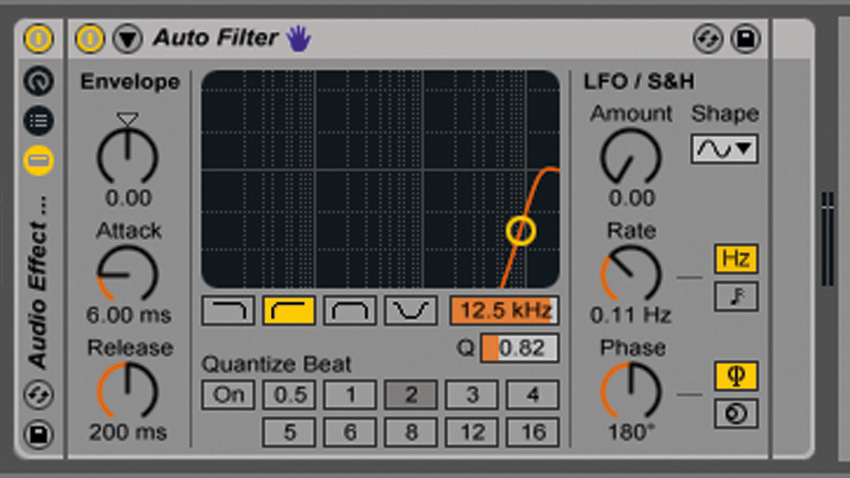This screenshot has width=850, height=478.
Task: Click the yellow filter cutoff handle
Action: pyautogui.click(x=521, y=231)
